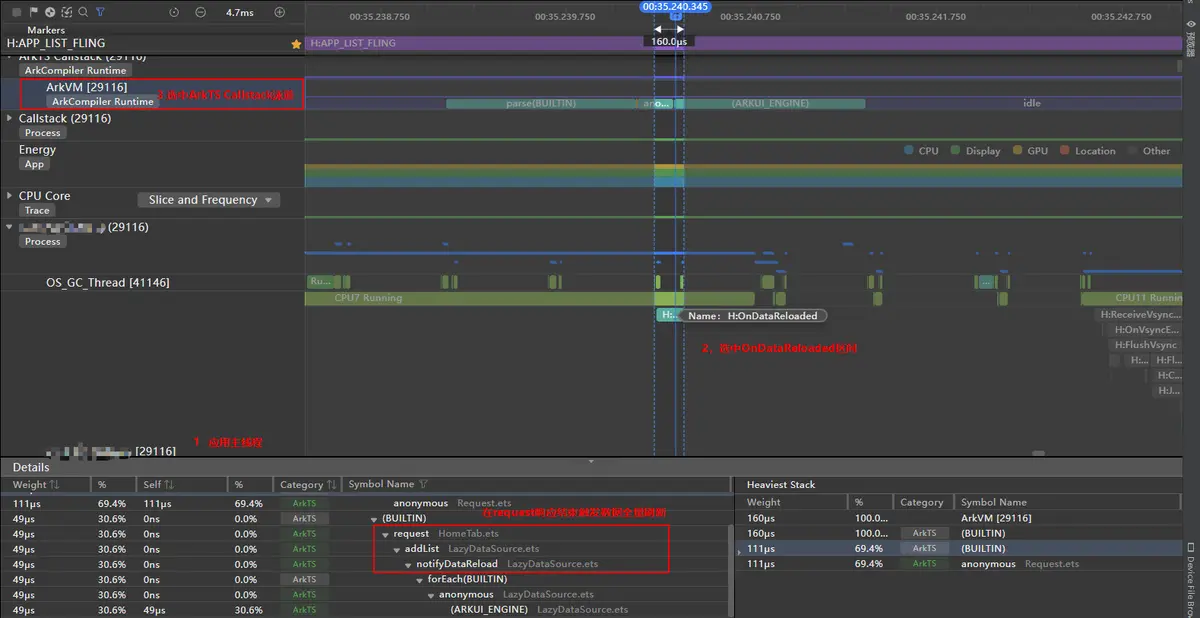Image resolution: width=1200 pixels, height=618 pixels.
Task: Click the blue filter funnel icon
Action: (100, 12)
